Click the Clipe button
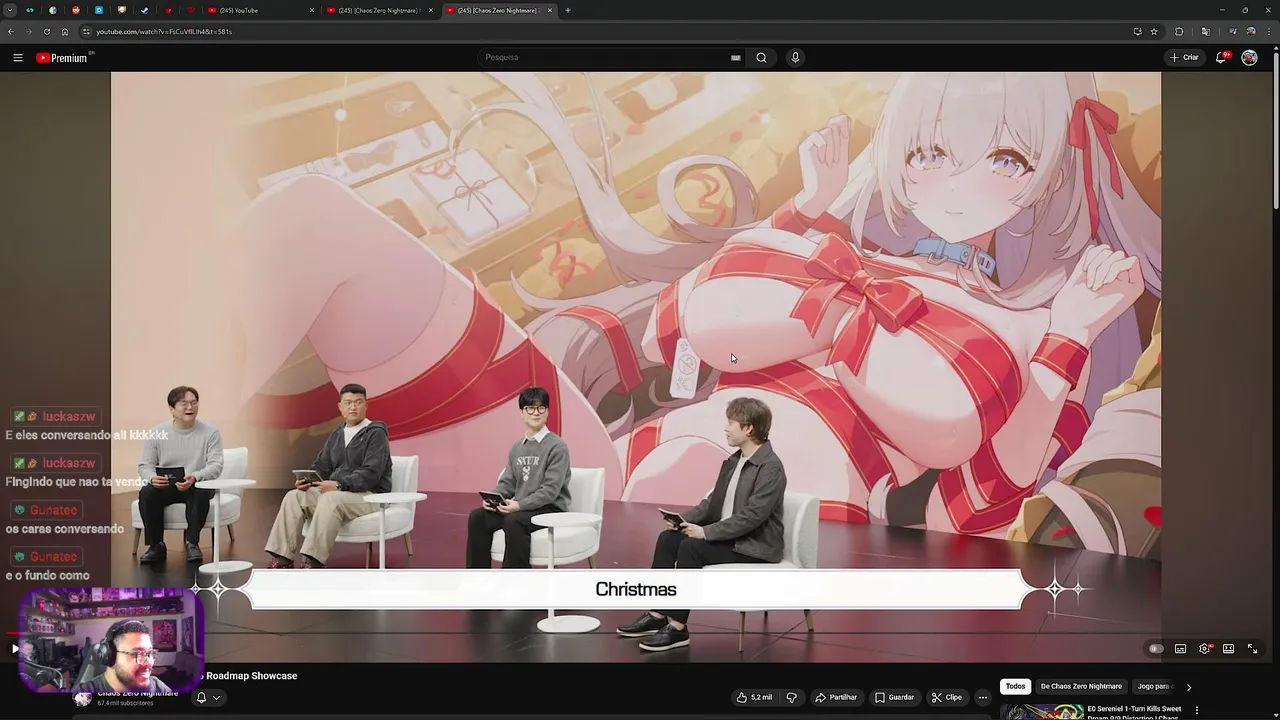The image size is (1280, 720). [946, 697]
